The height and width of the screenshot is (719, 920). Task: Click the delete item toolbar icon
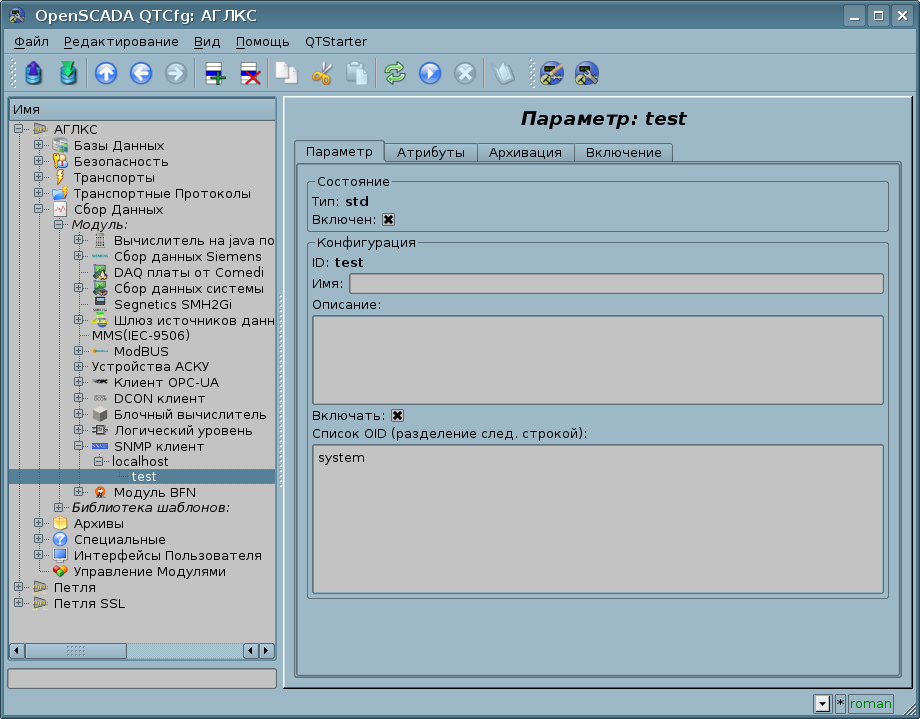point(250,73)
